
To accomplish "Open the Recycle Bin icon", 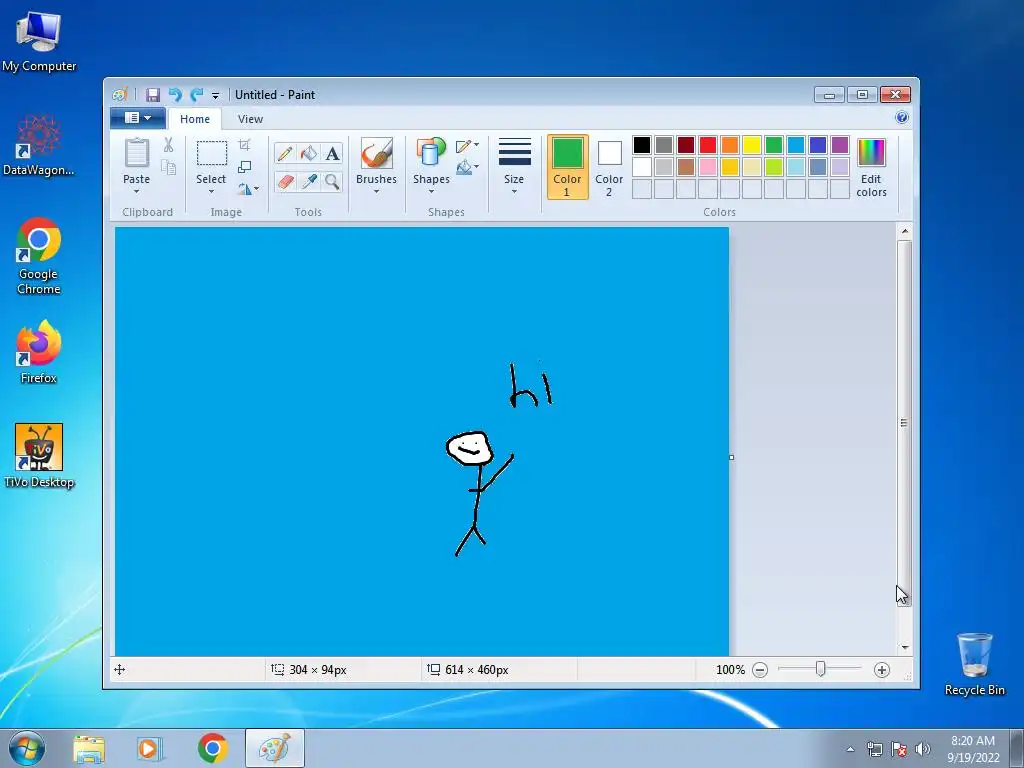I will pos(974,664).
